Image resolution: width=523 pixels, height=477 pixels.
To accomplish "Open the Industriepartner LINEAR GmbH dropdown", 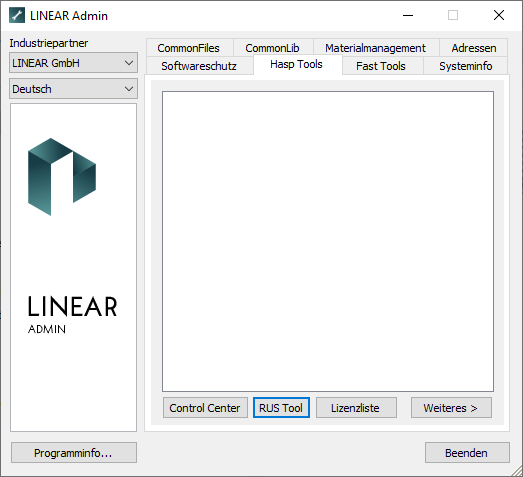I will pyautogui.click(x=73, y=63).
